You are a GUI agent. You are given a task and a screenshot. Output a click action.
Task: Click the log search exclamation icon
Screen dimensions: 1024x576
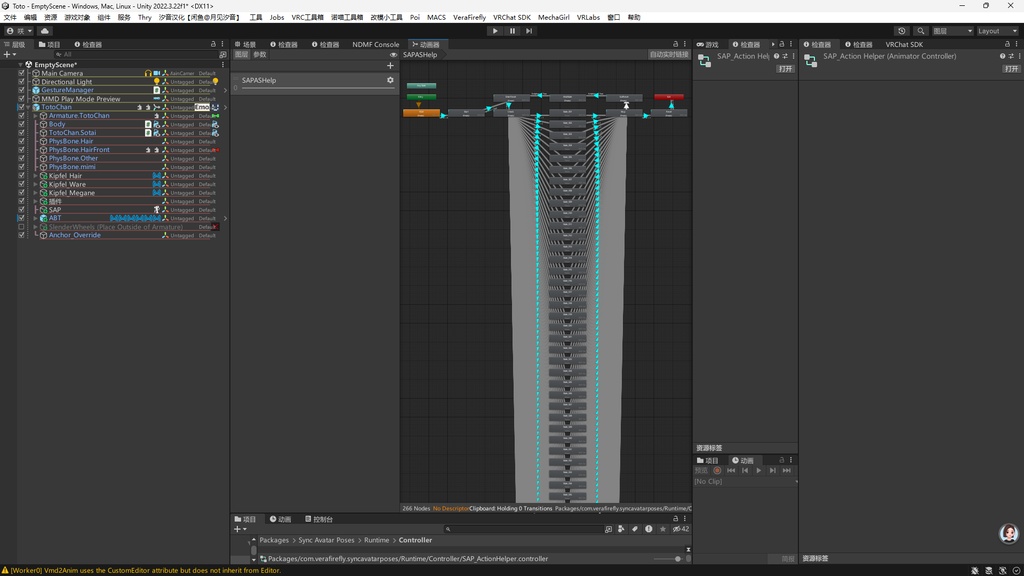pyautogui.click(x=648, y=529)
